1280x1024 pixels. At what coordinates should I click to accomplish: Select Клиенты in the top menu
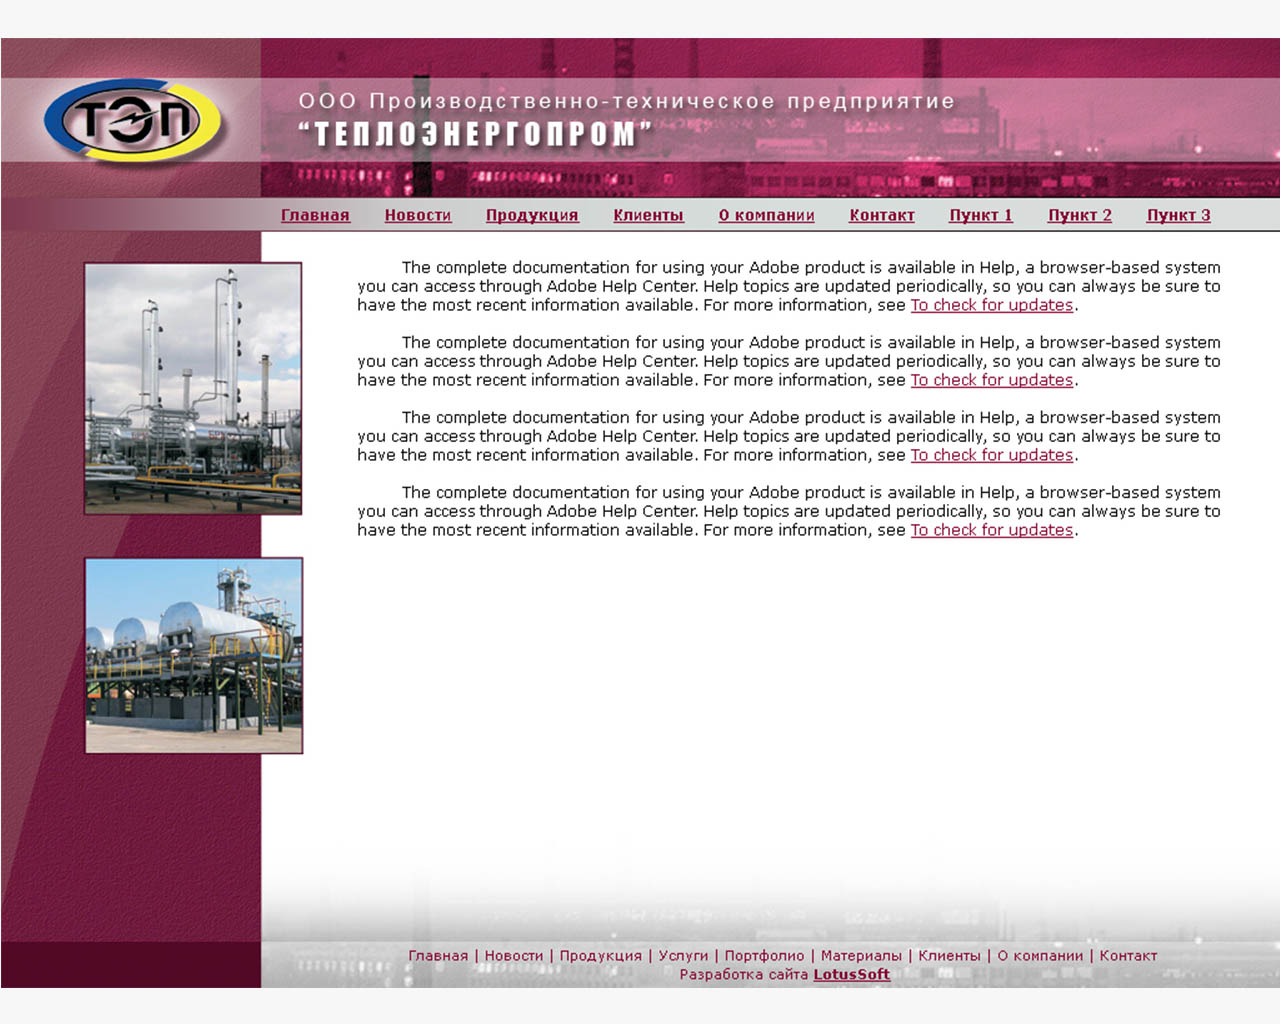[648, 215]
